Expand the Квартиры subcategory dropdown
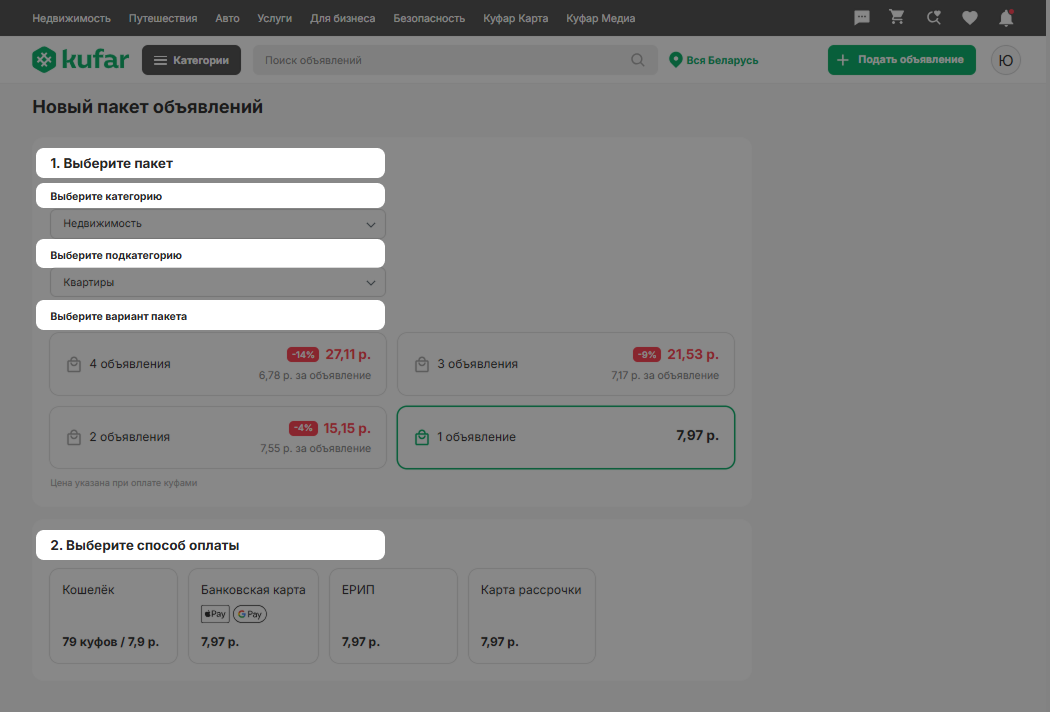Viewport: 1050px width, 712px height. point(218,283)
